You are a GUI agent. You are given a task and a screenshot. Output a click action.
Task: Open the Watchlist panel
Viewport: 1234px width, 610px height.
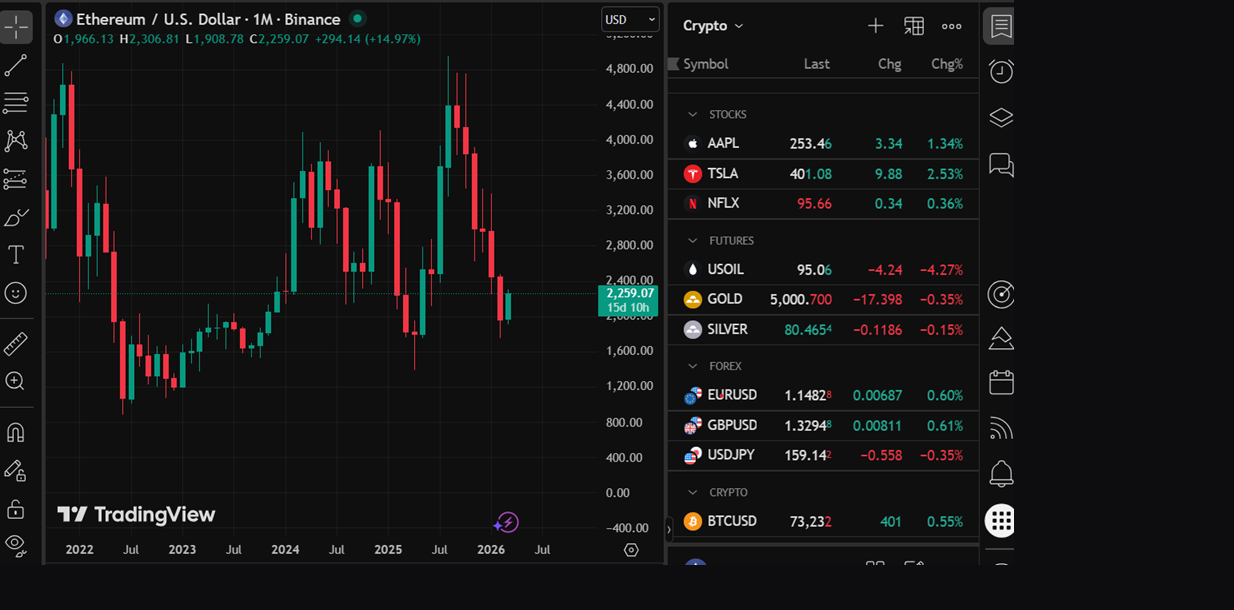click(999, 26)
